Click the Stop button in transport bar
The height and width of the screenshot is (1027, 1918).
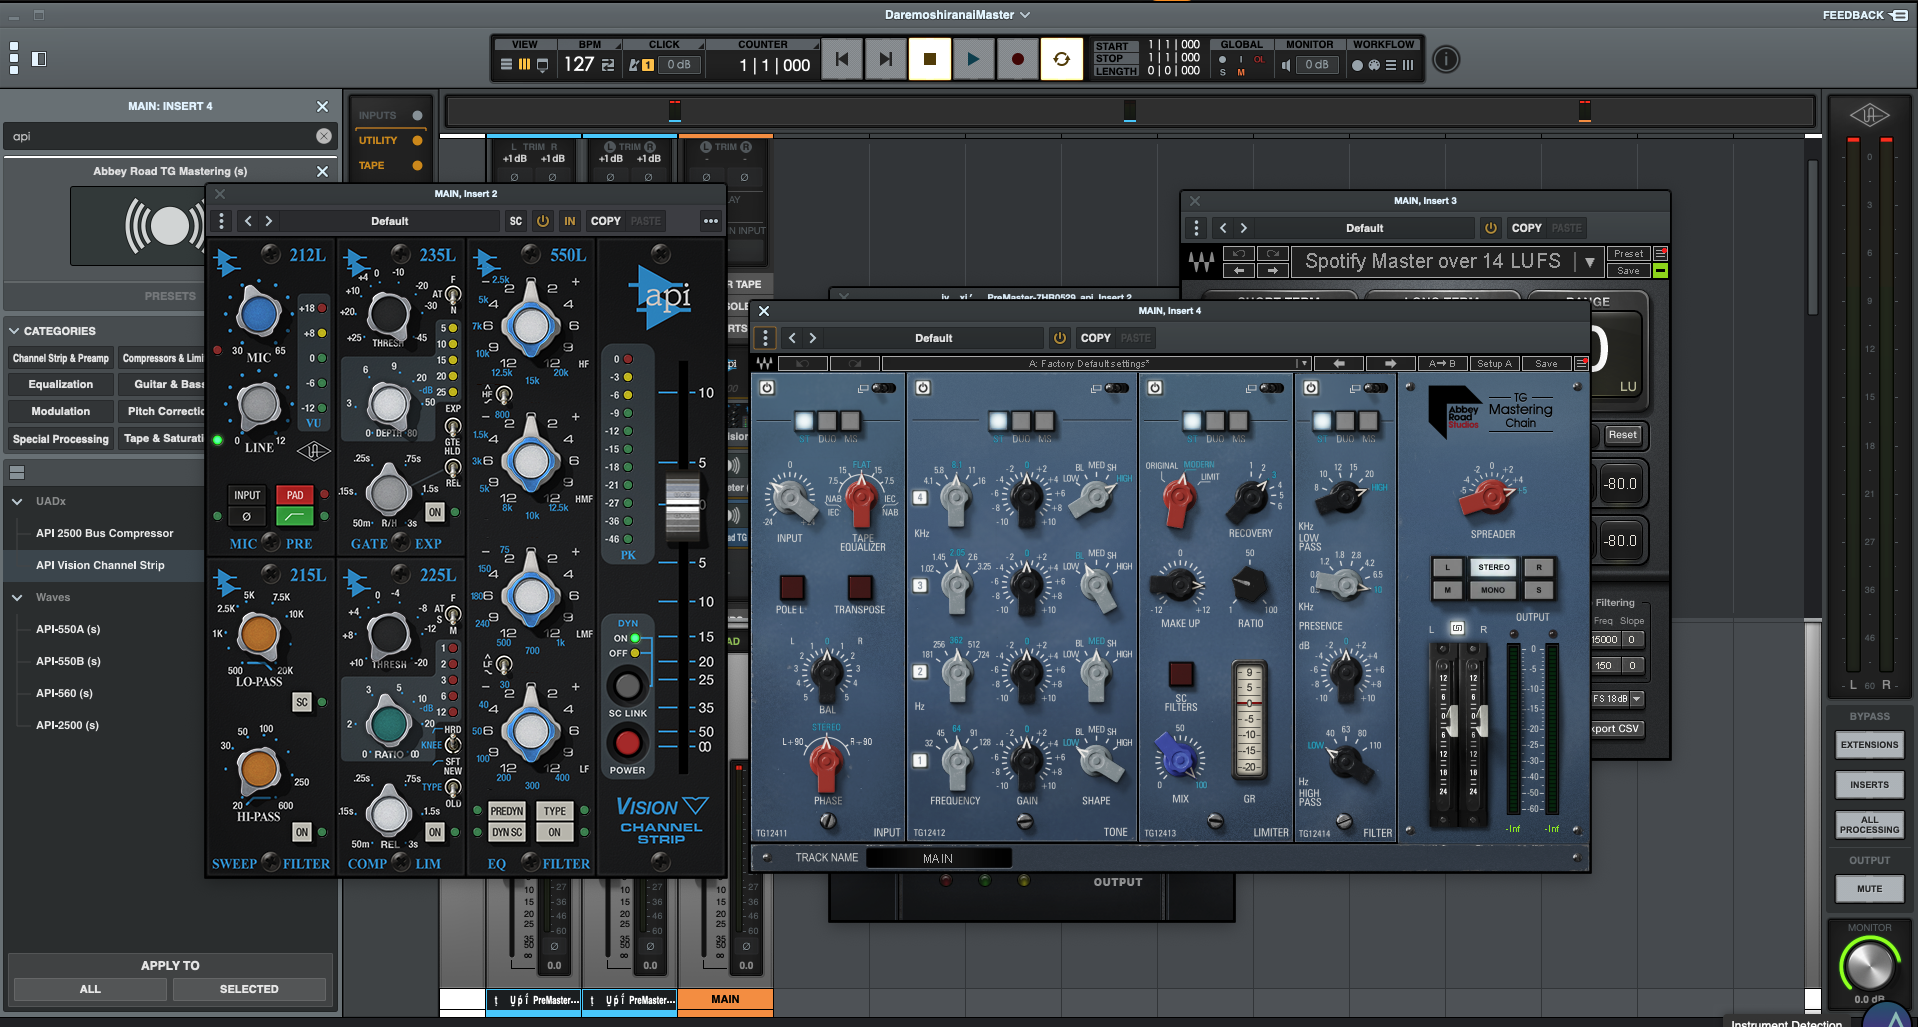point(929,60)
